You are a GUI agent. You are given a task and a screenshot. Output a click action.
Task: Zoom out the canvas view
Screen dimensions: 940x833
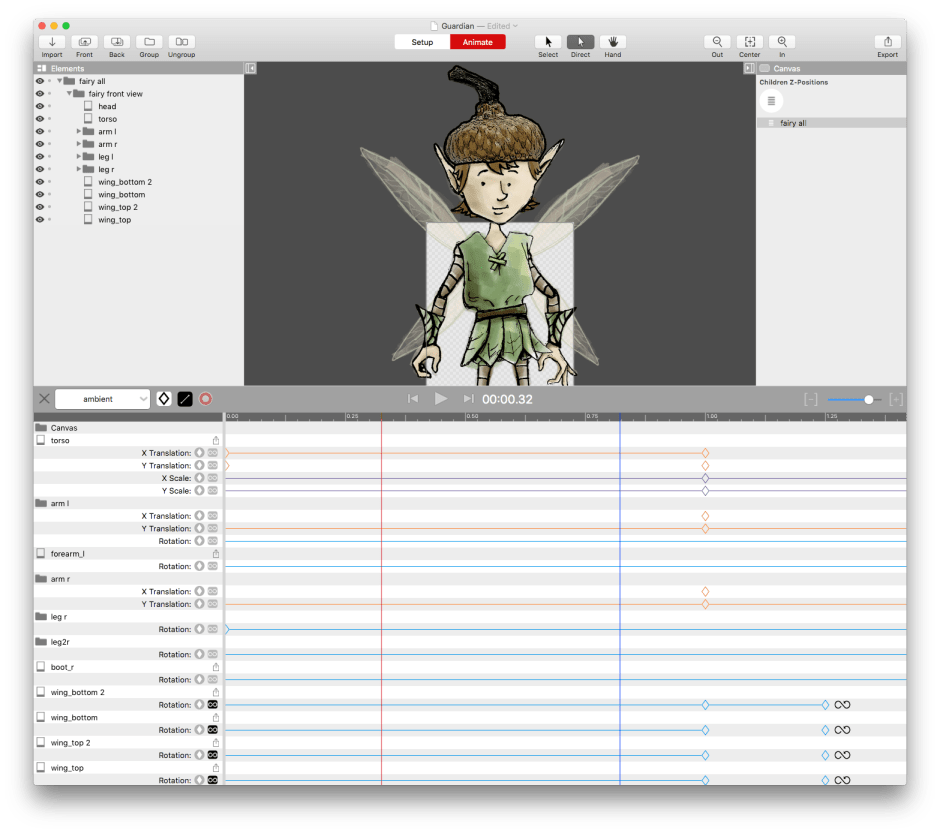click(717, 42)
